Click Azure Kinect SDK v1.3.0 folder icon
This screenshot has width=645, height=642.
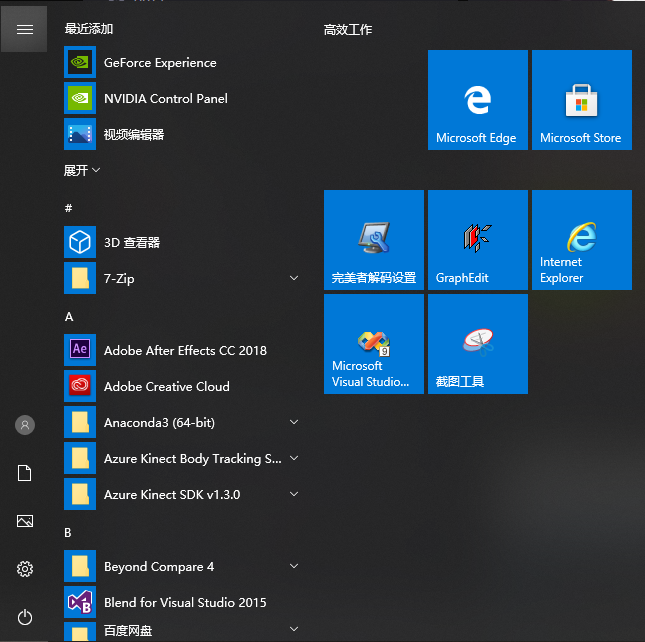[x=80, y=494]
